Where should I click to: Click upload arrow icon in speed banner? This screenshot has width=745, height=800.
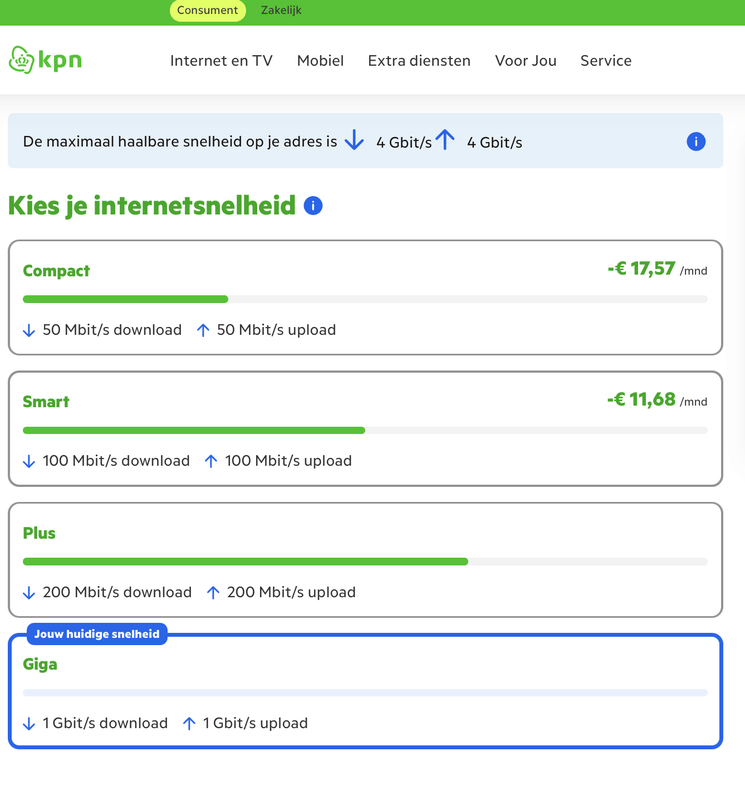[x=445, y=141]
